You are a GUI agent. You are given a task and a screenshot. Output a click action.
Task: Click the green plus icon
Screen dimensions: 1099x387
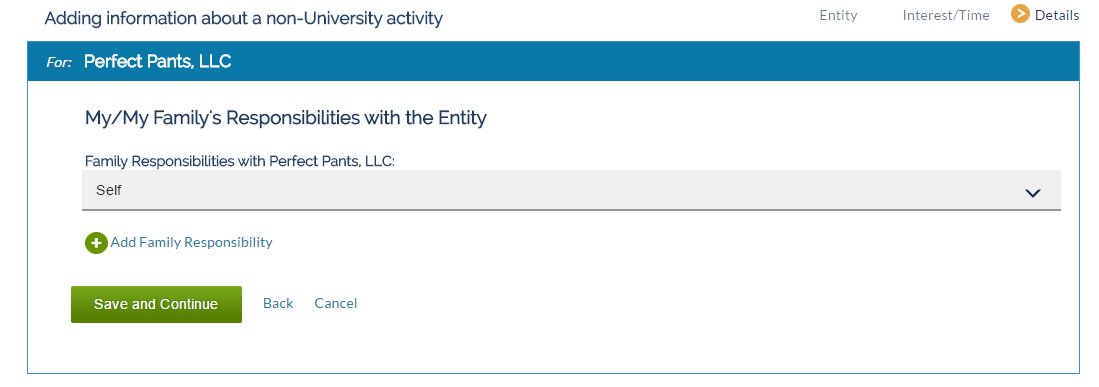[96, 243]
